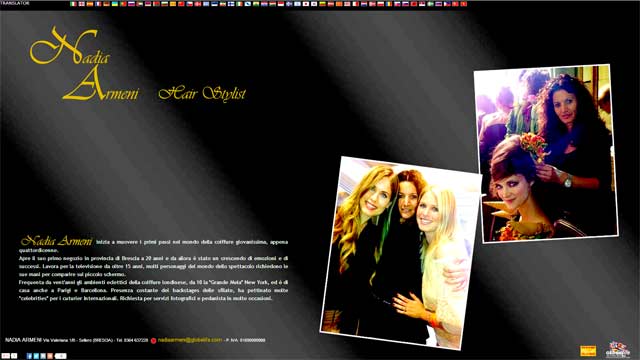Open the three women group photo
The image size is (640, 360).
coord(401,252)
